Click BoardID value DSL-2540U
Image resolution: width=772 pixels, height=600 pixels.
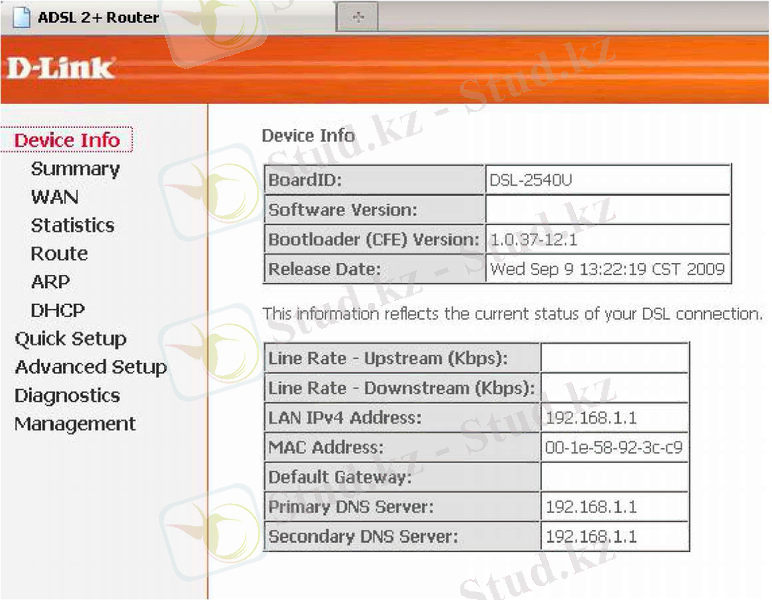click(531, 181)
